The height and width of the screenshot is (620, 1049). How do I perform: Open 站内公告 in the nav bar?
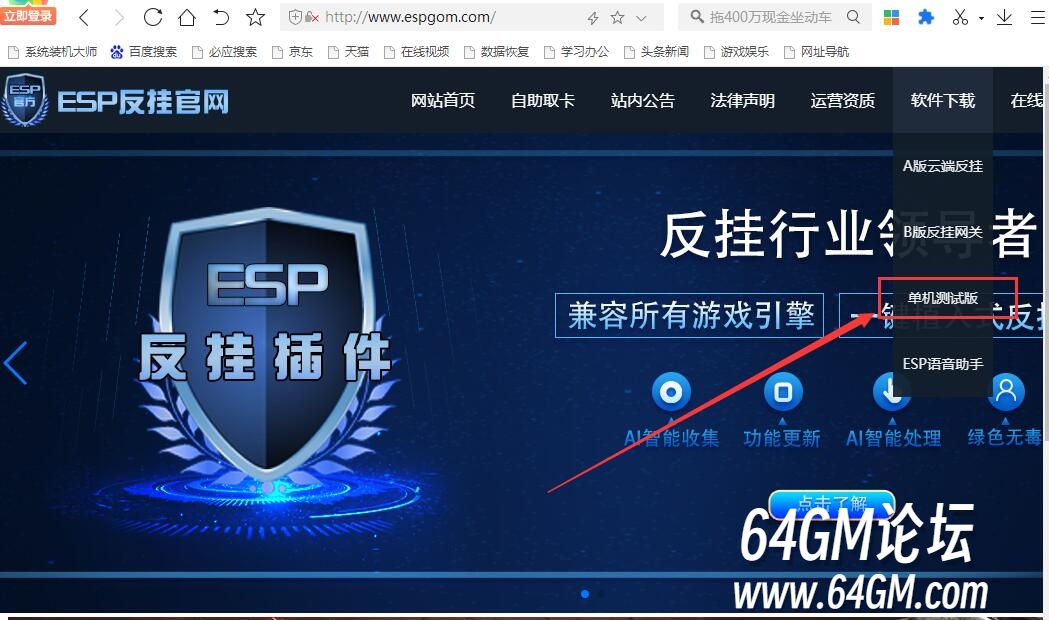tap(642, 100)
